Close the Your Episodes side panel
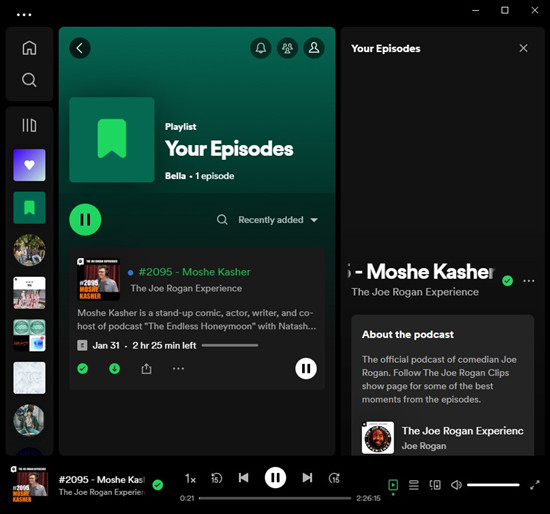 [x=523, y=48]
